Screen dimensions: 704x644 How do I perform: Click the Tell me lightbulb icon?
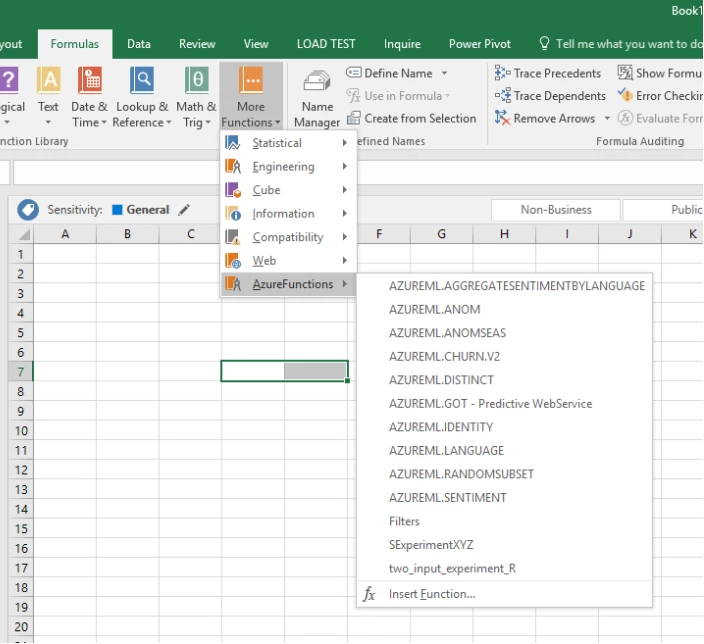(544, 44)
